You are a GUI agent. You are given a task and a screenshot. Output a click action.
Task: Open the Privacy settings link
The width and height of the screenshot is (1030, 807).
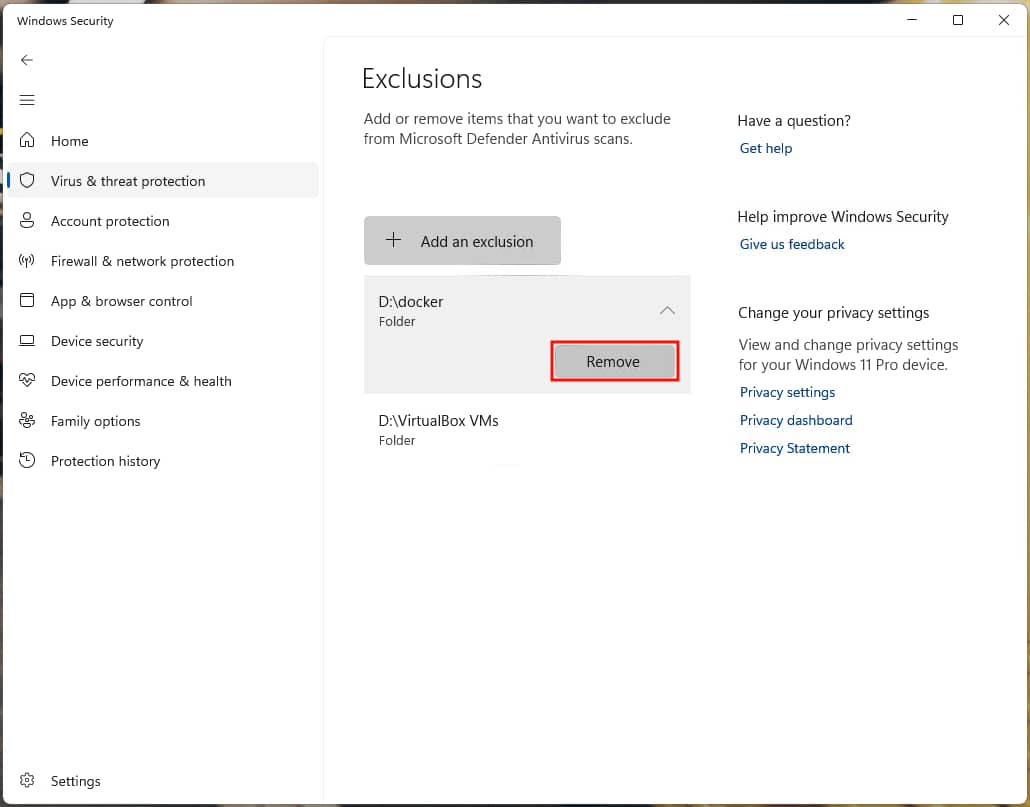pyautogui.click(x=787, y=393)
